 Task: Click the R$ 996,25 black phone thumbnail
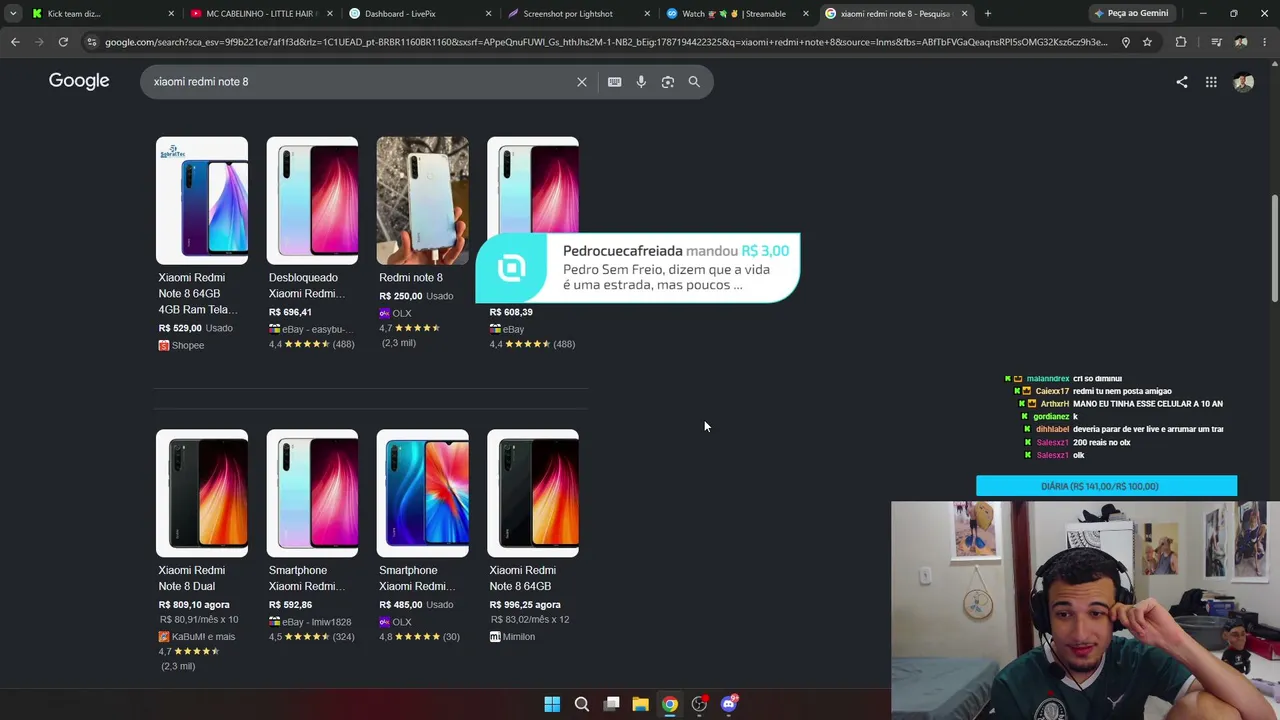point(533,493)
